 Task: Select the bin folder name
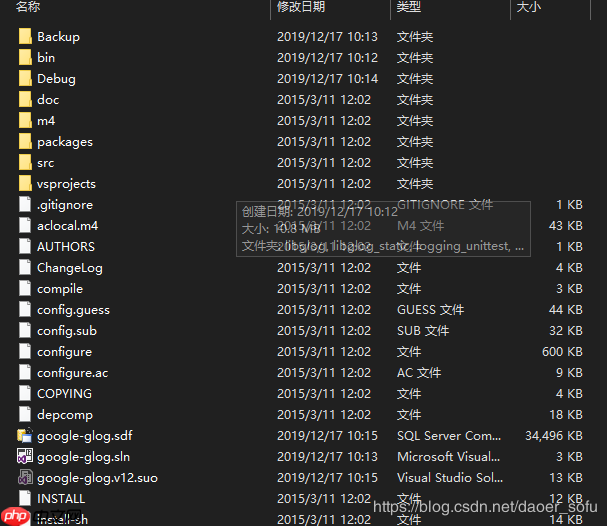(x=46, y=58)
